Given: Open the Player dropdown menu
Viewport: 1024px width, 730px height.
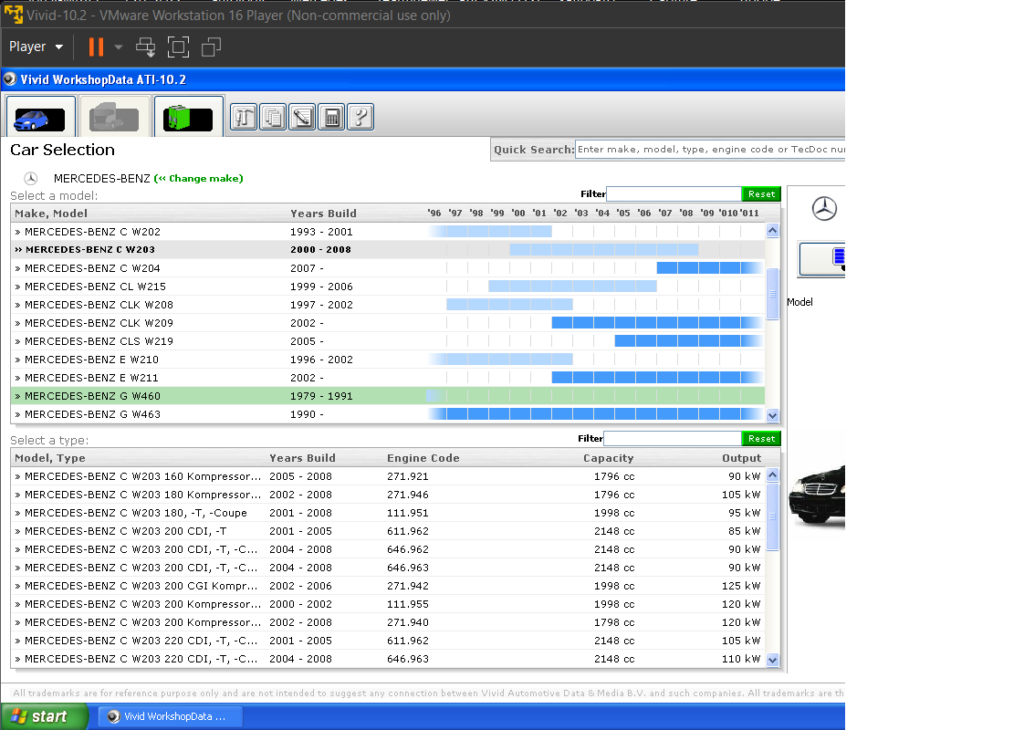Looking at the screenshot, I should [x=36, y=47].
